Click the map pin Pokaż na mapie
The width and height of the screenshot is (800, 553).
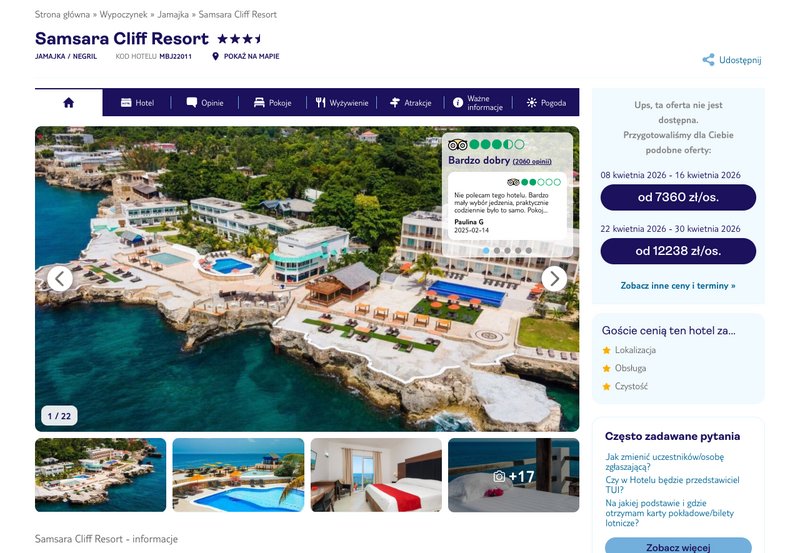215,56
